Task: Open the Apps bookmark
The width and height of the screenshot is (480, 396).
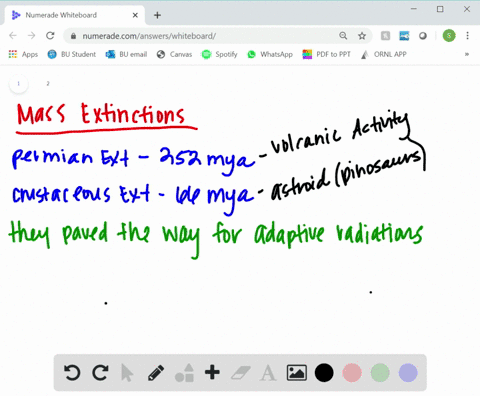Action: point(23,54)
